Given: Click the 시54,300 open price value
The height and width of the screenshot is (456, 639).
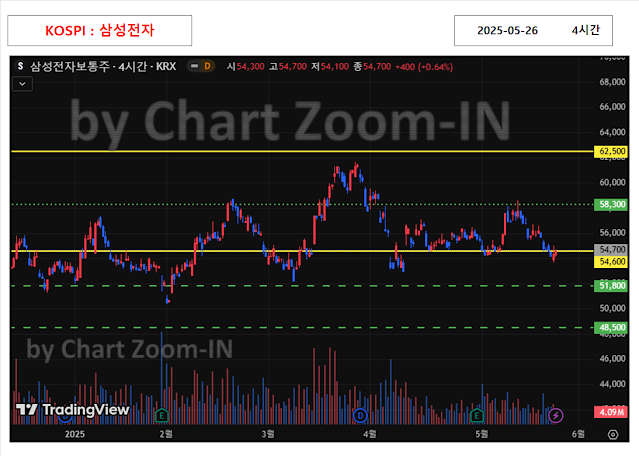Looking at the screenshot, I should (246, 66).
